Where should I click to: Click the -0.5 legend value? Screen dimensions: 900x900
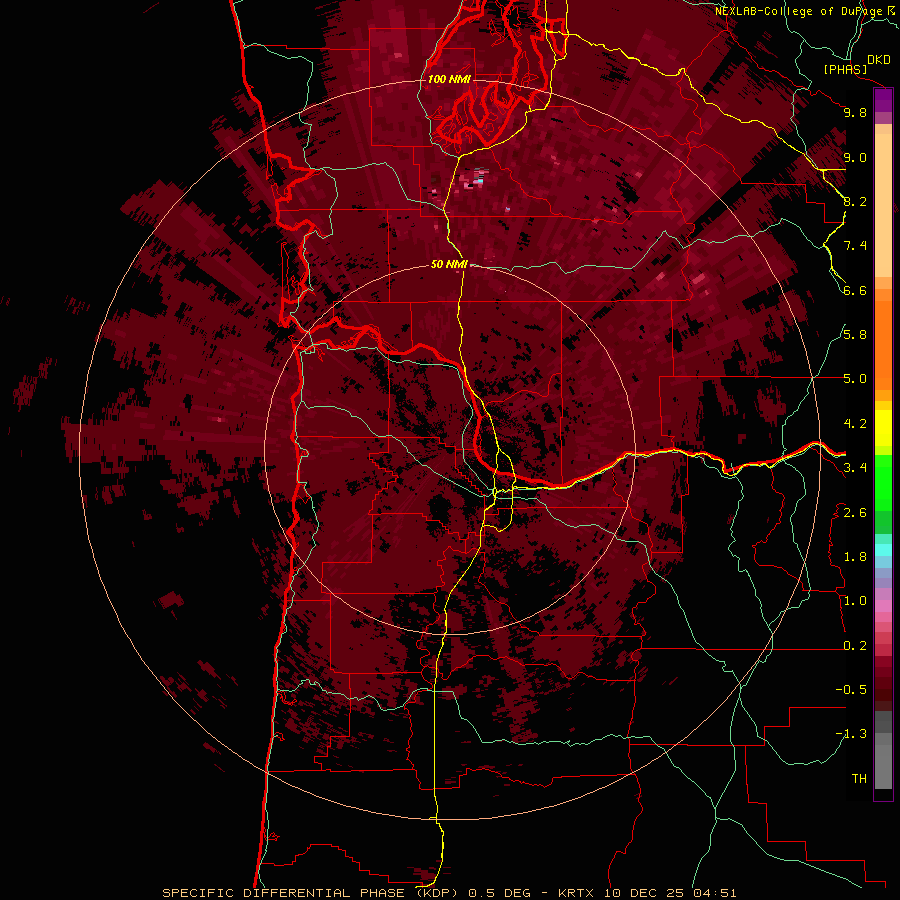[851, 689]
